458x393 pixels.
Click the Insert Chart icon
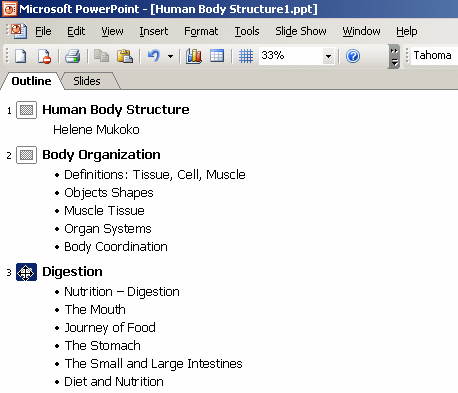[194, 56]
